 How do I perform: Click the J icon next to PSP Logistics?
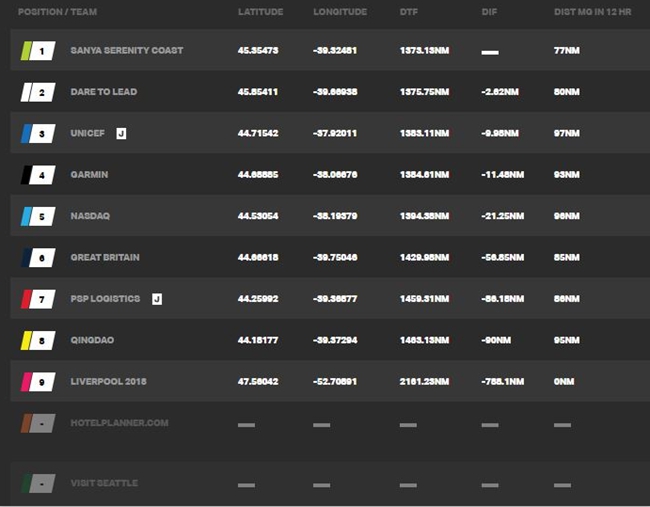coord(157,299)
